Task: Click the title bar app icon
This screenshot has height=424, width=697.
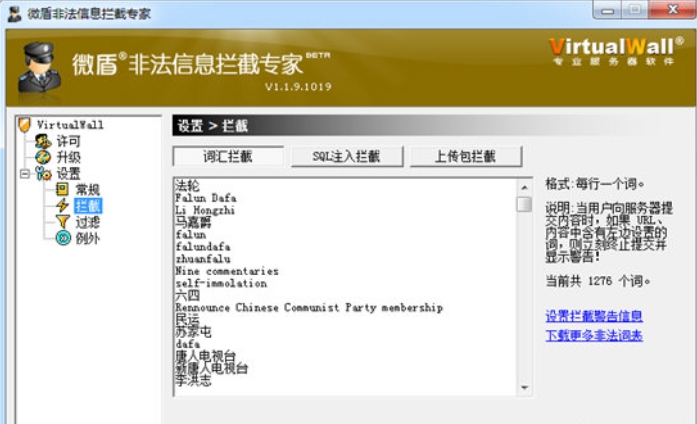Action: coord(14,14)
